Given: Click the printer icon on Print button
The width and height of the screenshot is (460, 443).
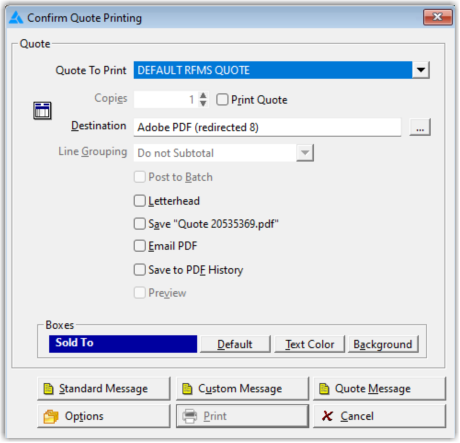Looking at the screenshot, I should pyautogui.click(x=190, y=416).
